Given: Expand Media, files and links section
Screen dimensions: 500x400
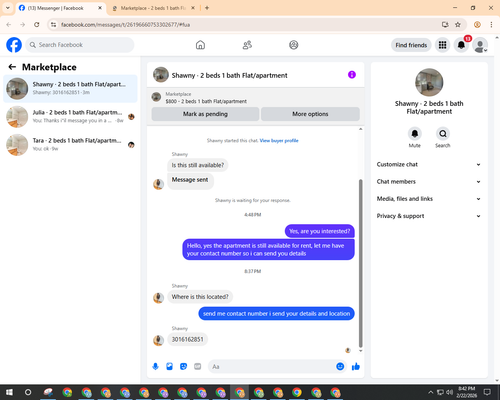Looking at the screenshot, I should (x=429, y=199).
